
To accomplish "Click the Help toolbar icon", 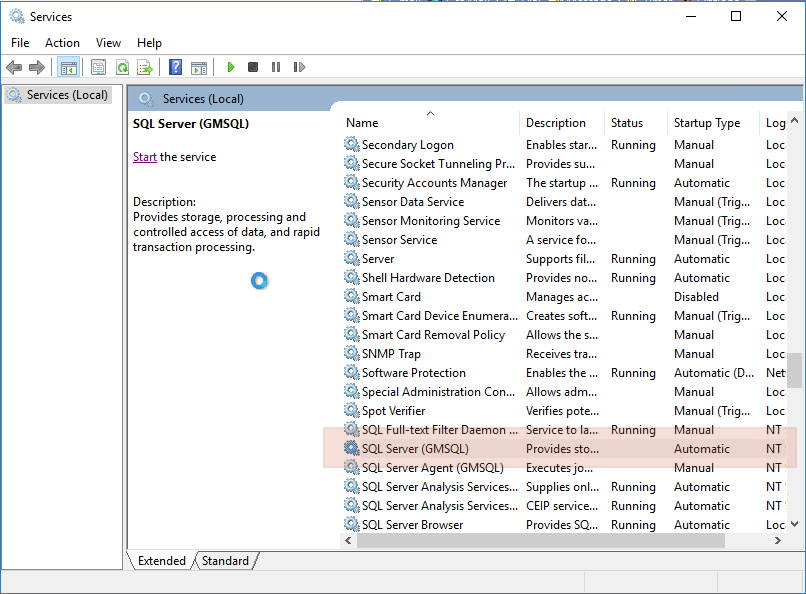I will pos(177,67).
